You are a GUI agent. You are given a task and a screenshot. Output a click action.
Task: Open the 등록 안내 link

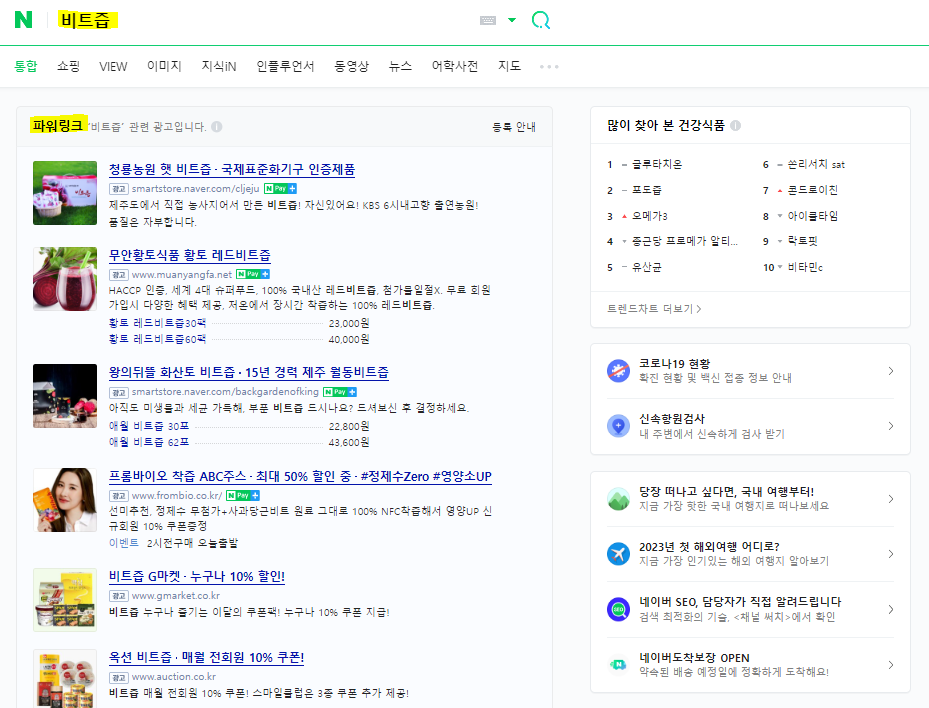click(514, 127)
